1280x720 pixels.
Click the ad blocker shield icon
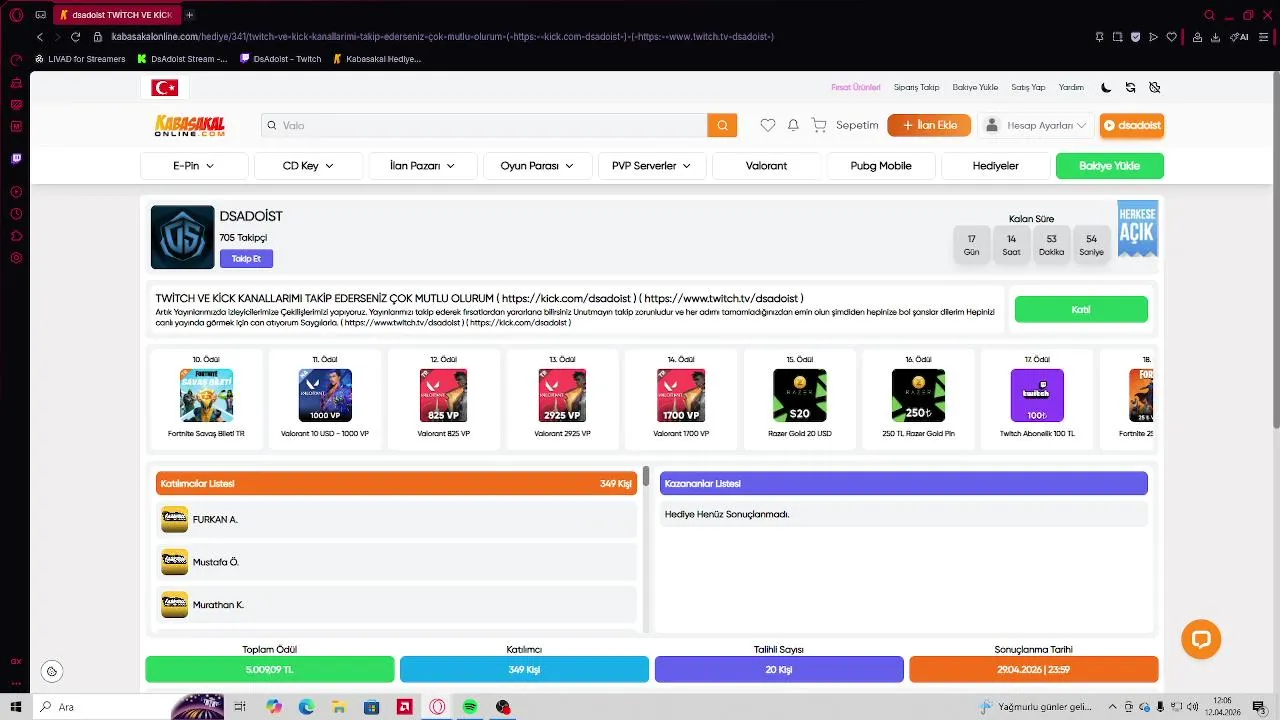[1135, 37]
